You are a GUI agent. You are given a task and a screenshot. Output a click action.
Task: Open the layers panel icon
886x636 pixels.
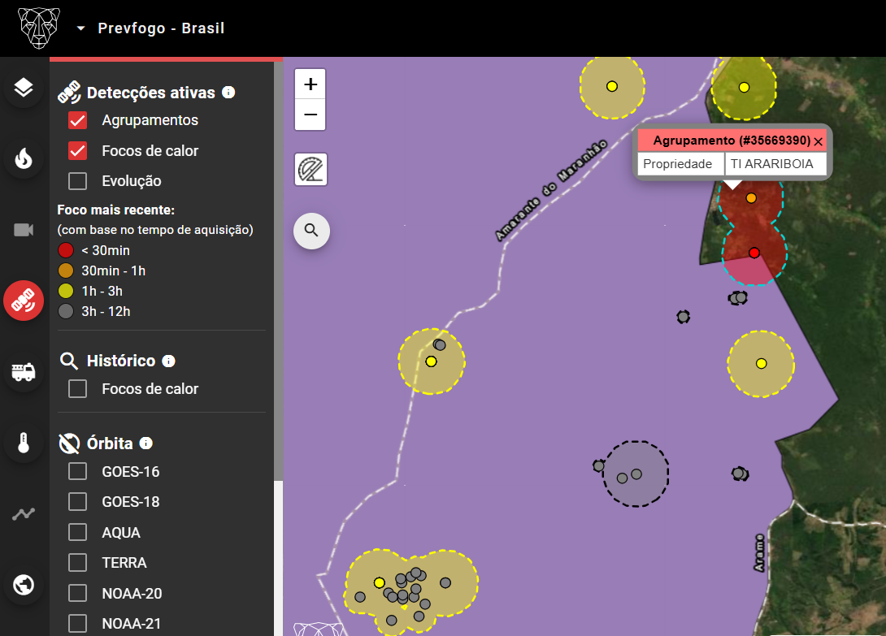tap(23, 88)
